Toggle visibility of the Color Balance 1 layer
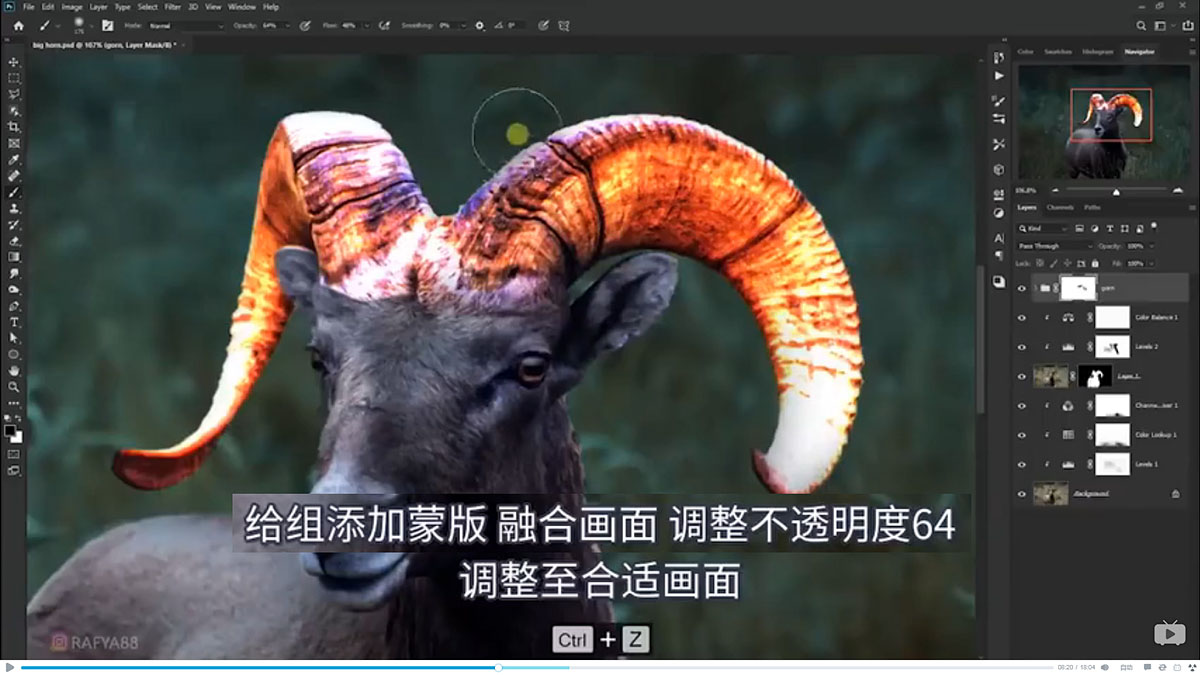This screenshot has width=1200, height=675. click(x=1021, y=317)
